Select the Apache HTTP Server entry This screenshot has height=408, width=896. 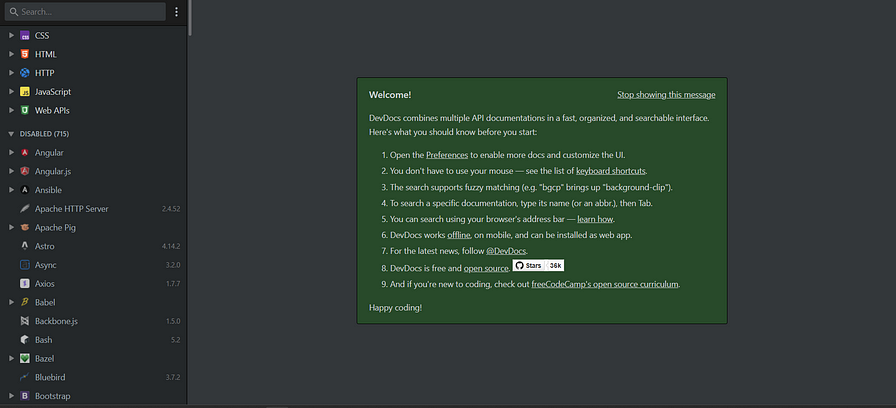[93, 209]
